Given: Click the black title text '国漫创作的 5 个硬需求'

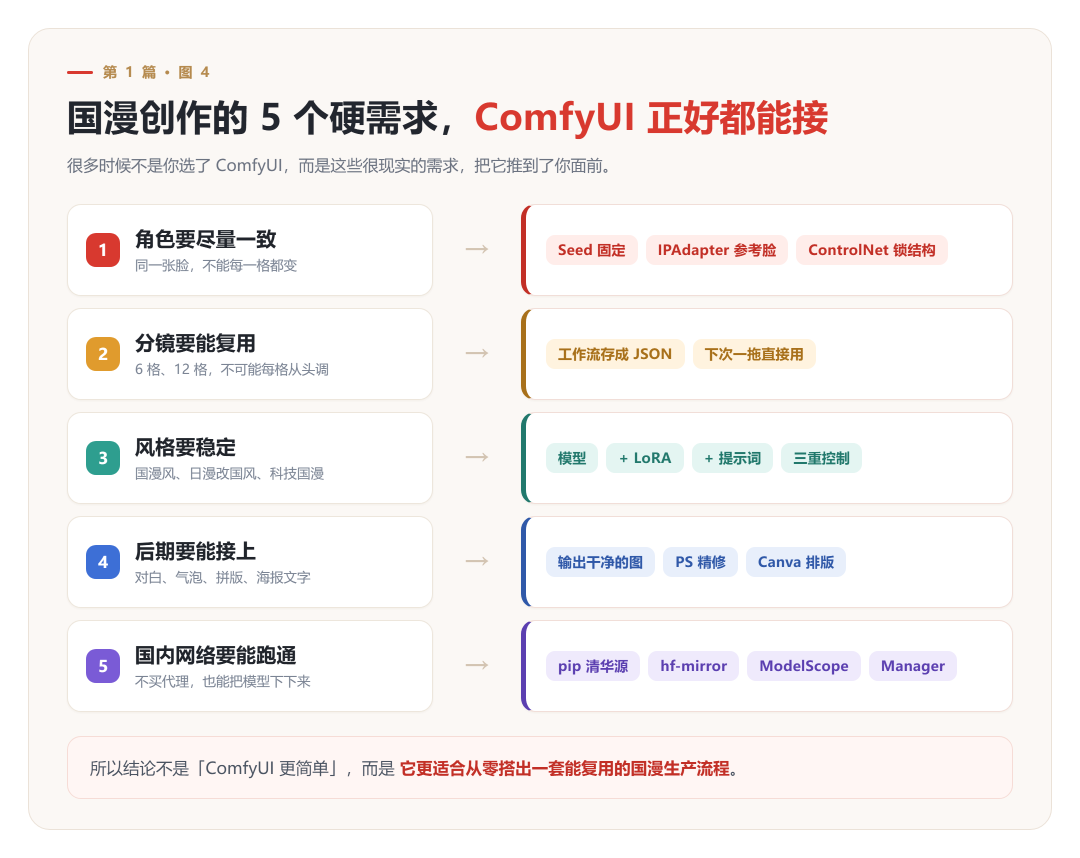Looking at the screenshot, I should pyautogui.click(x=253, y=117).
